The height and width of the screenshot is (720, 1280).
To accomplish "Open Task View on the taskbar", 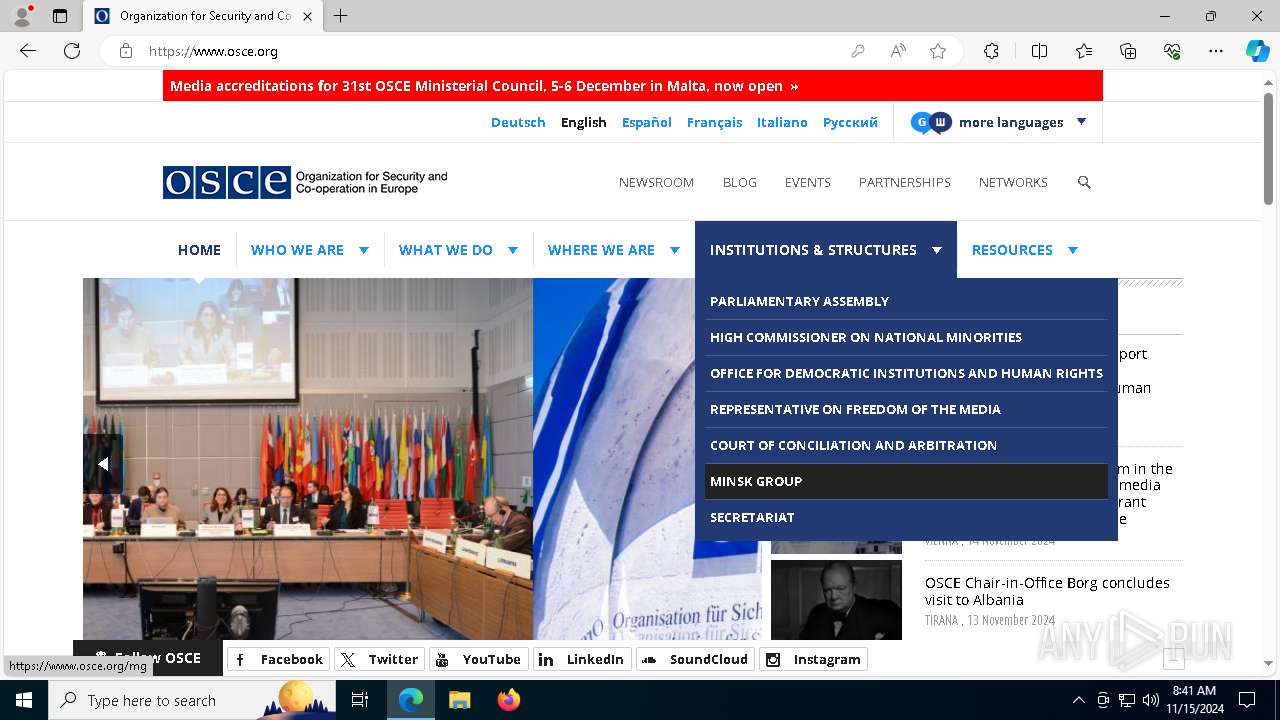I will click(x=360, y=700).
